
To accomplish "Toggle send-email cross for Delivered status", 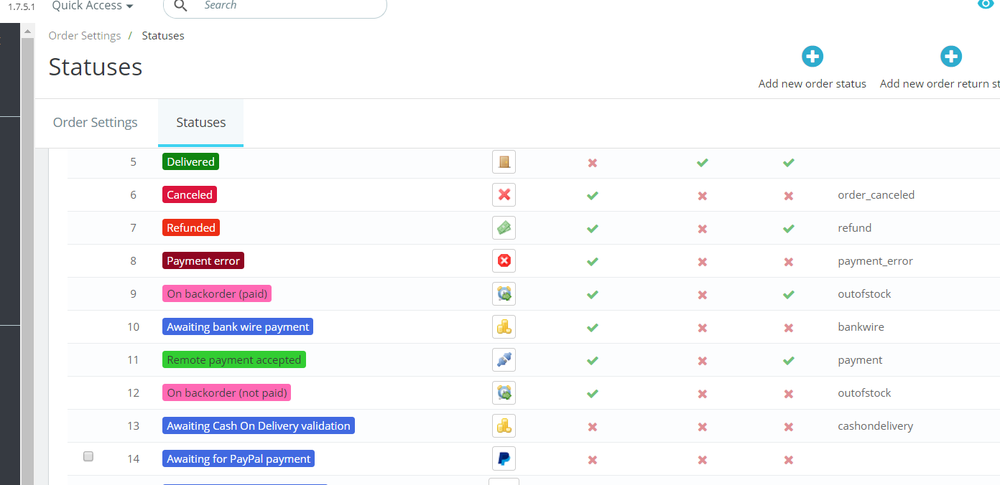I will [592, 163].
